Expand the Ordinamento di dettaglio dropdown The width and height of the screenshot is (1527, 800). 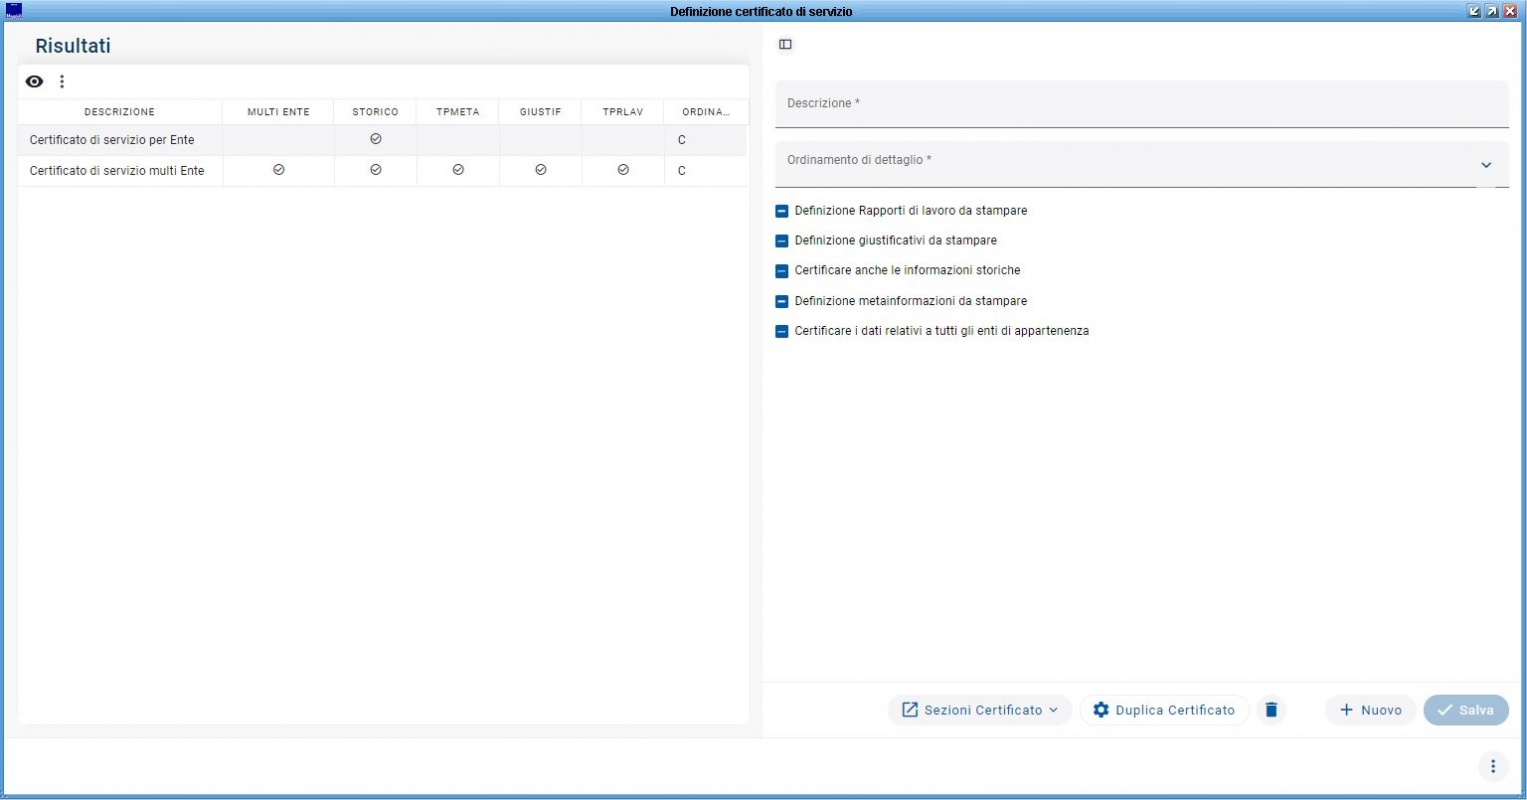coord(1485,165)
